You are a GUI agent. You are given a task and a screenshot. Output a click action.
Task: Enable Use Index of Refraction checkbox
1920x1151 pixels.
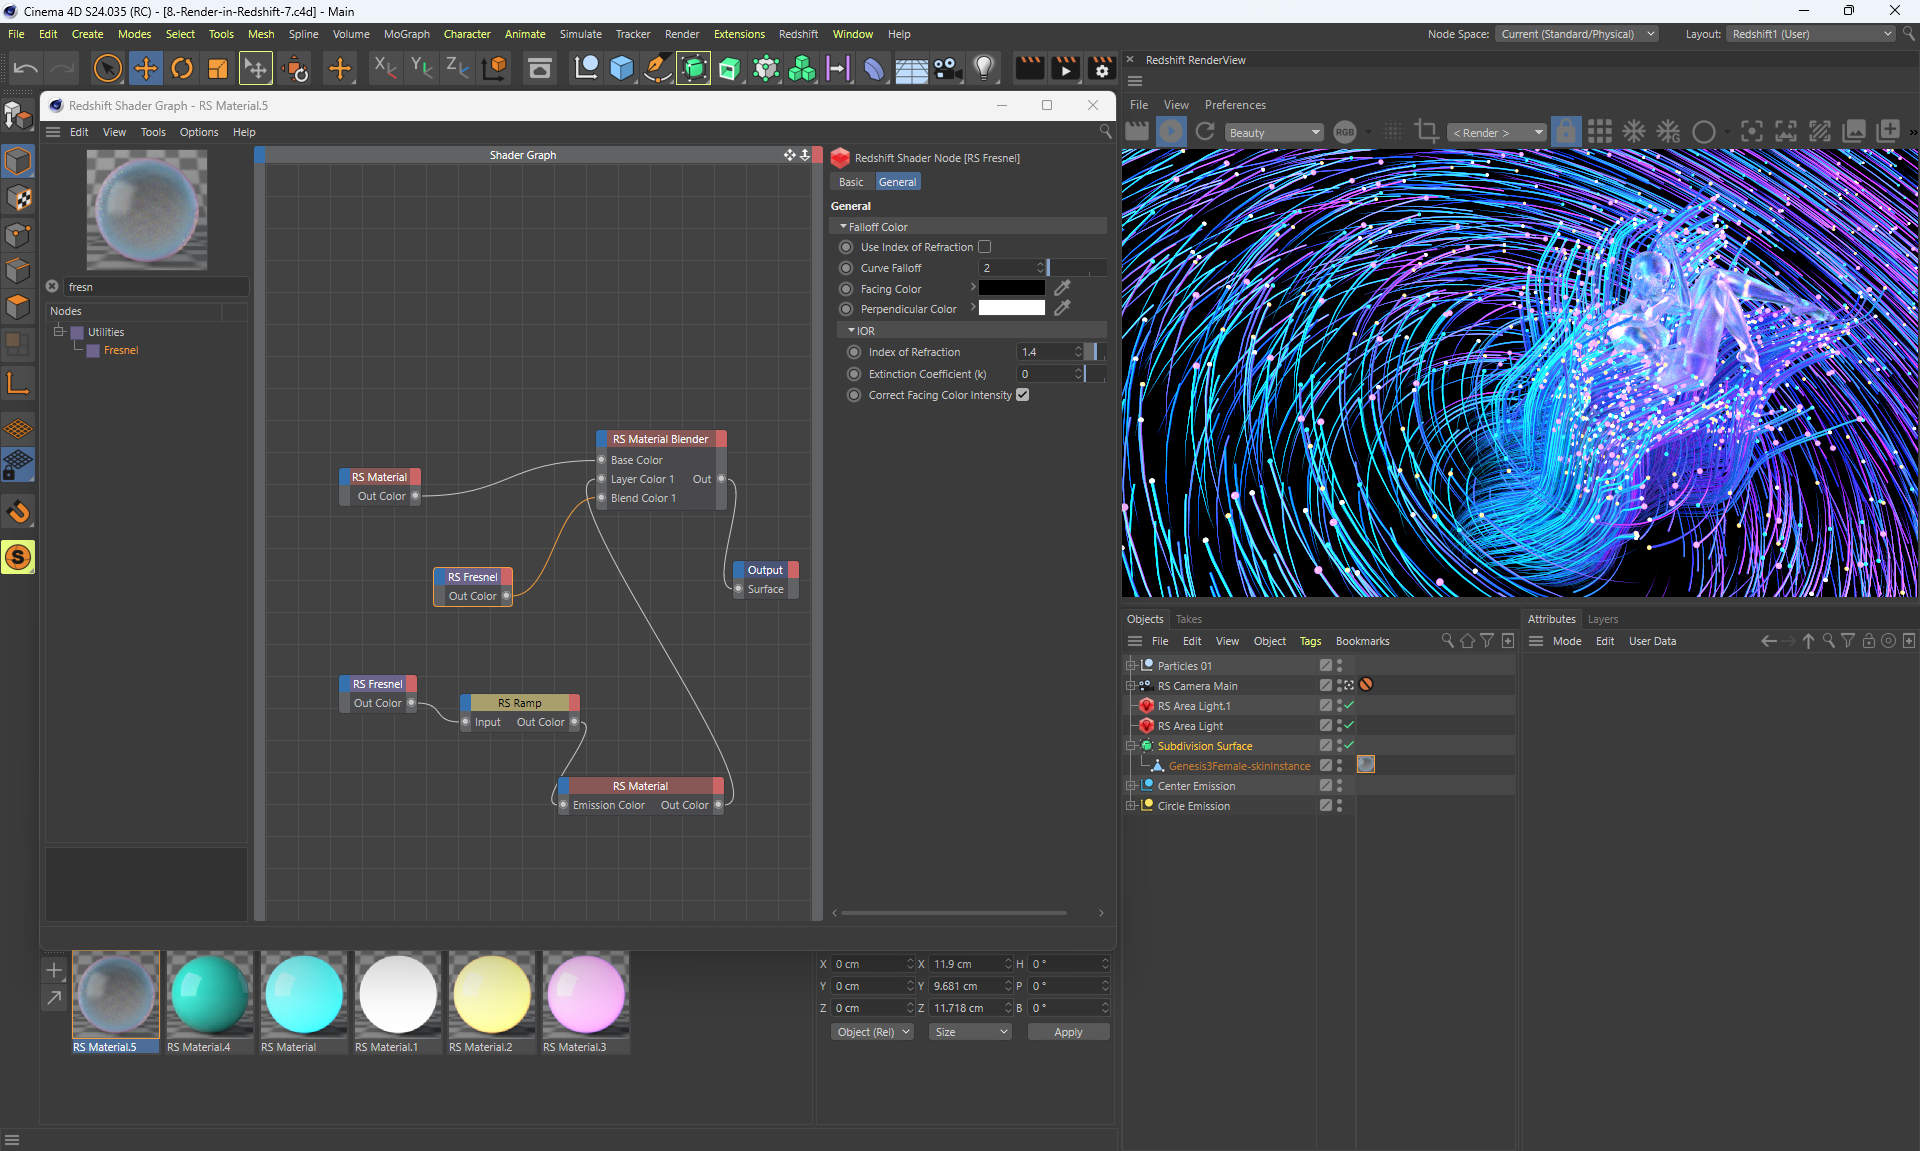(x=984, y=247)
